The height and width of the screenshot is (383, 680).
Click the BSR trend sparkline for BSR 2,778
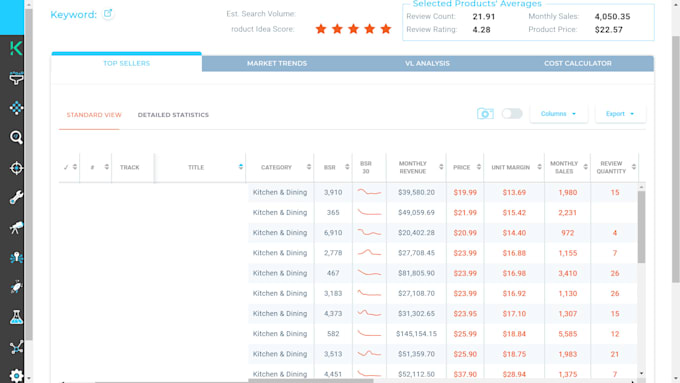(369, 253)
